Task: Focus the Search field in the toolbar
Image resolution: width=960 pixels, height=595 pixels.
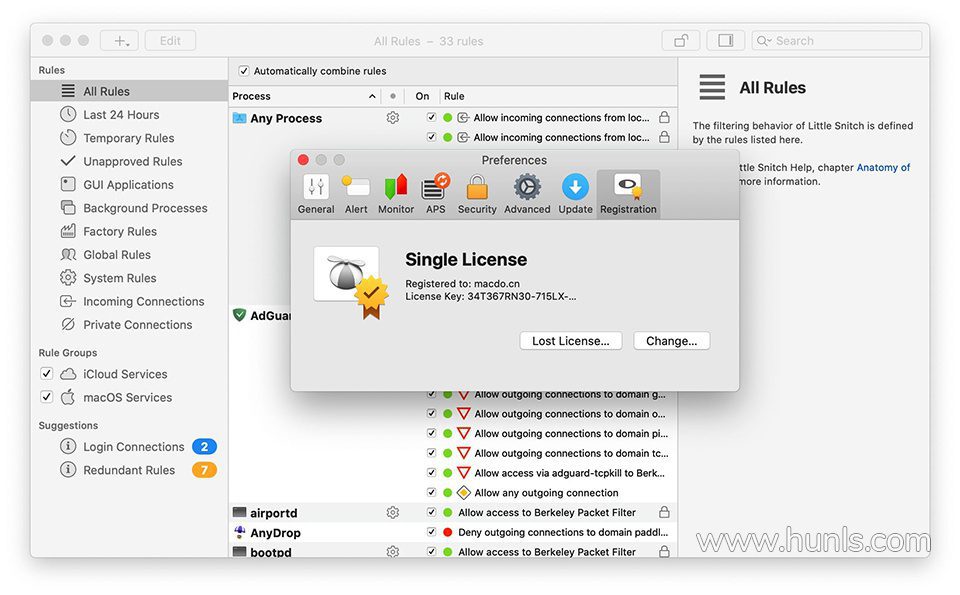Action: point(837,40)
